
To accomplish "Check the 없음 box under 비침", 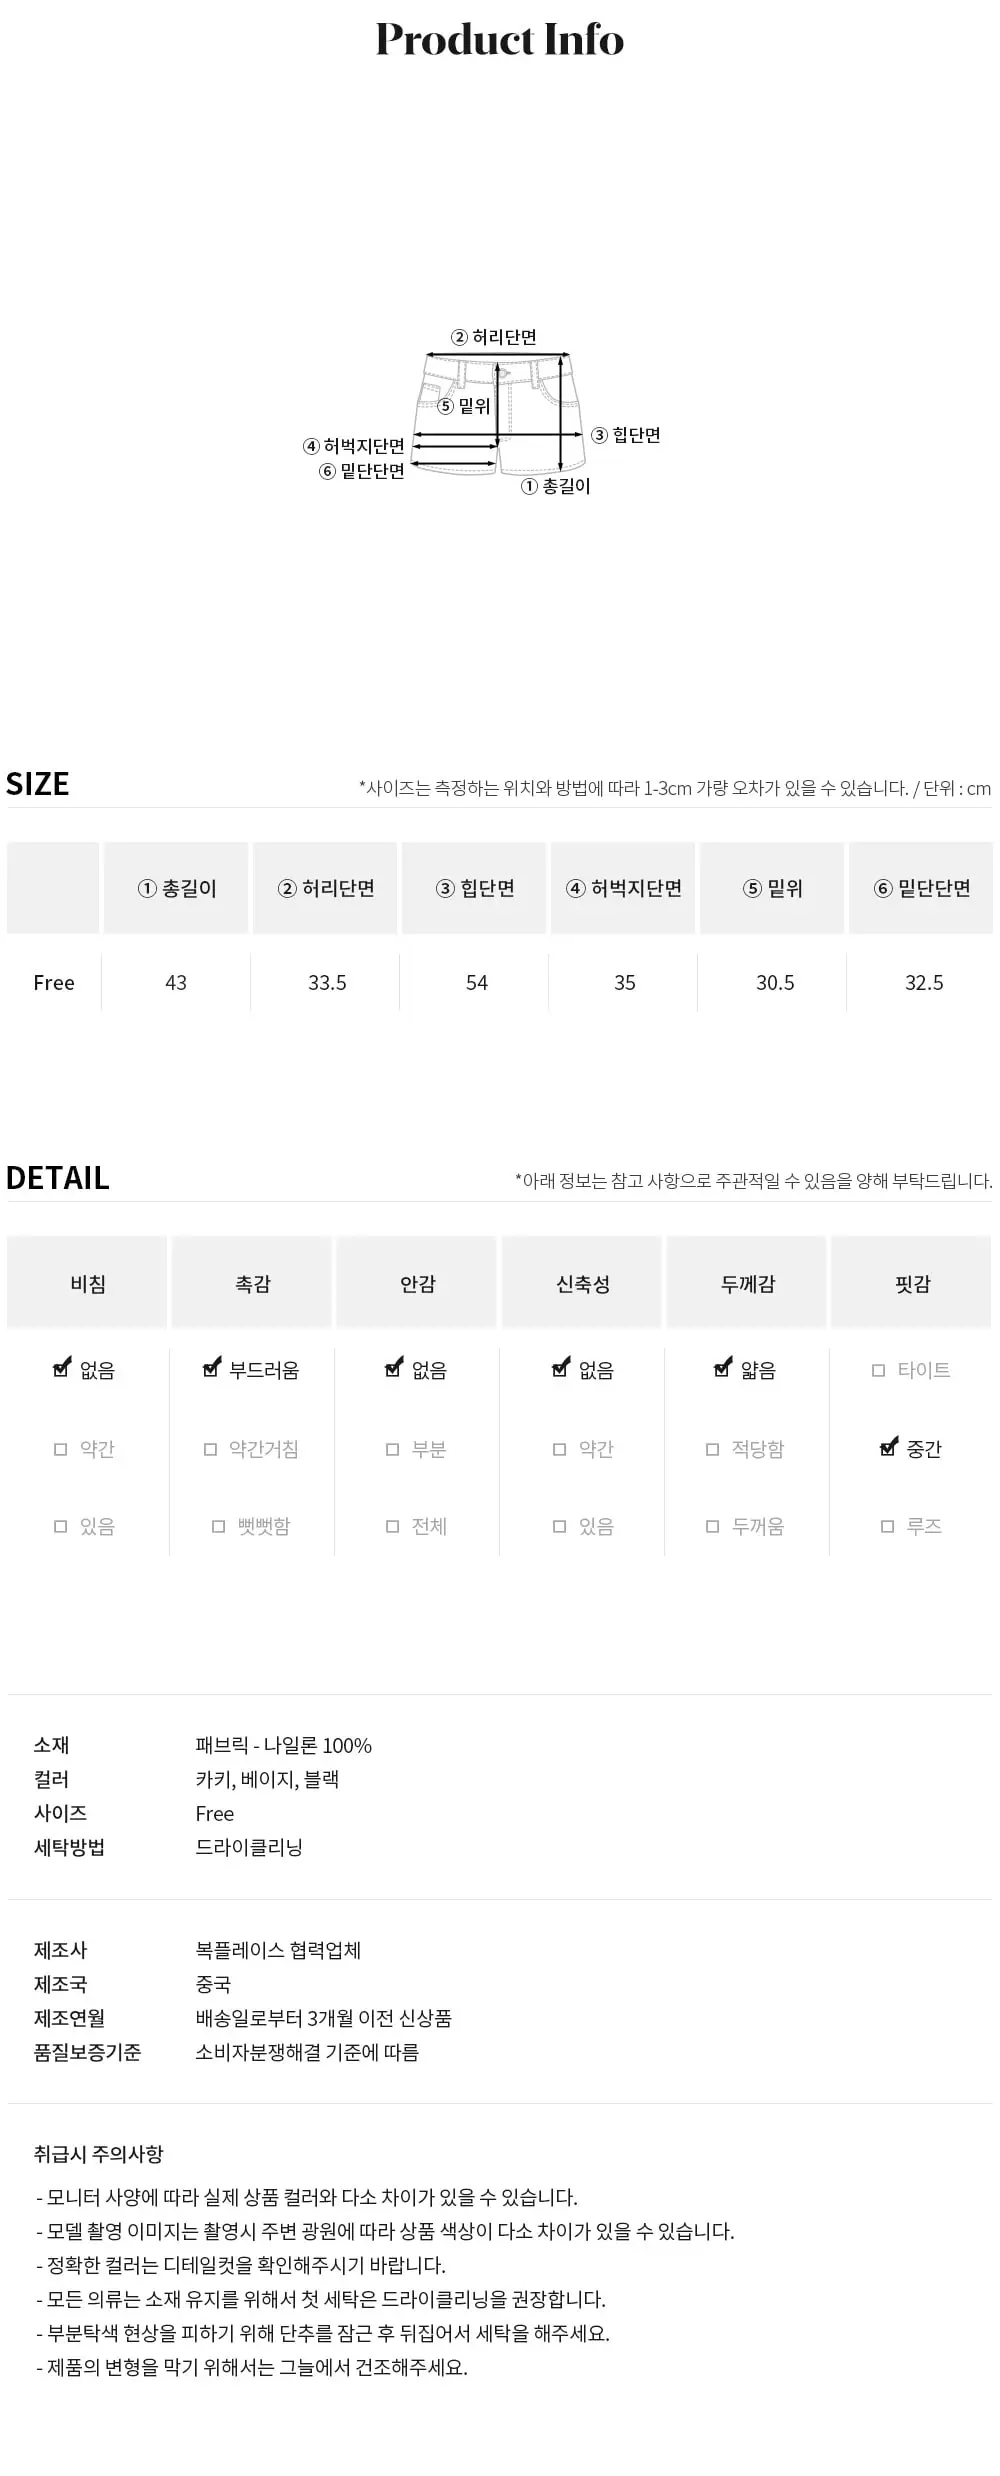I will pyautogui.click(x=62, y=1368).
